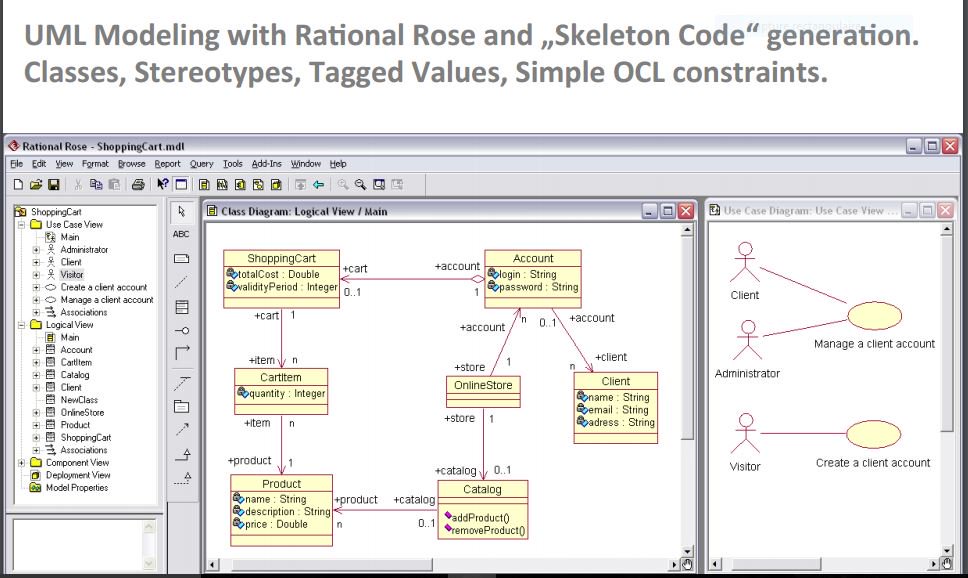Open the Browse menu

131,164
